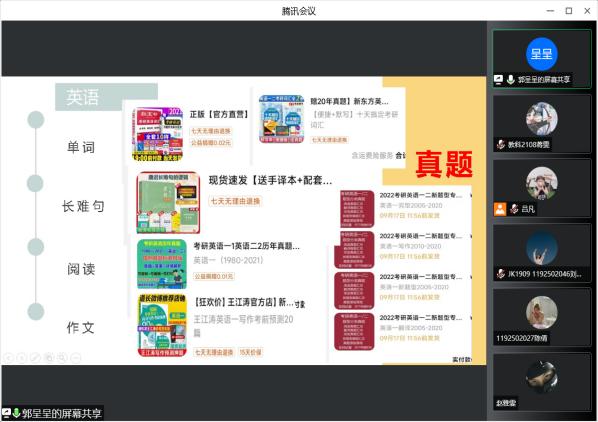Click the avatar above JK1909 1192502046
This screenshot has height=422, width=598.
coord(542,248)
